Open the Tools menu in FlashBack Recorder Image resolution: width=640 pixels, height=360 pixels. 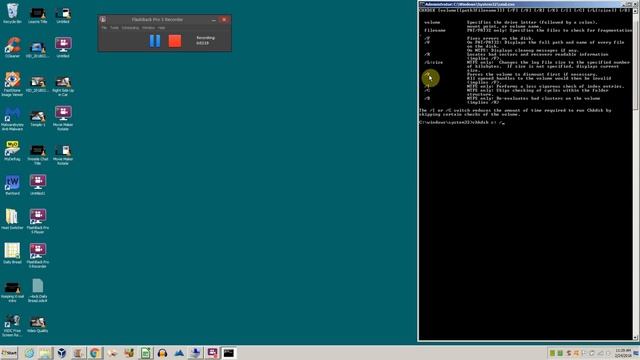pos(114,28)
